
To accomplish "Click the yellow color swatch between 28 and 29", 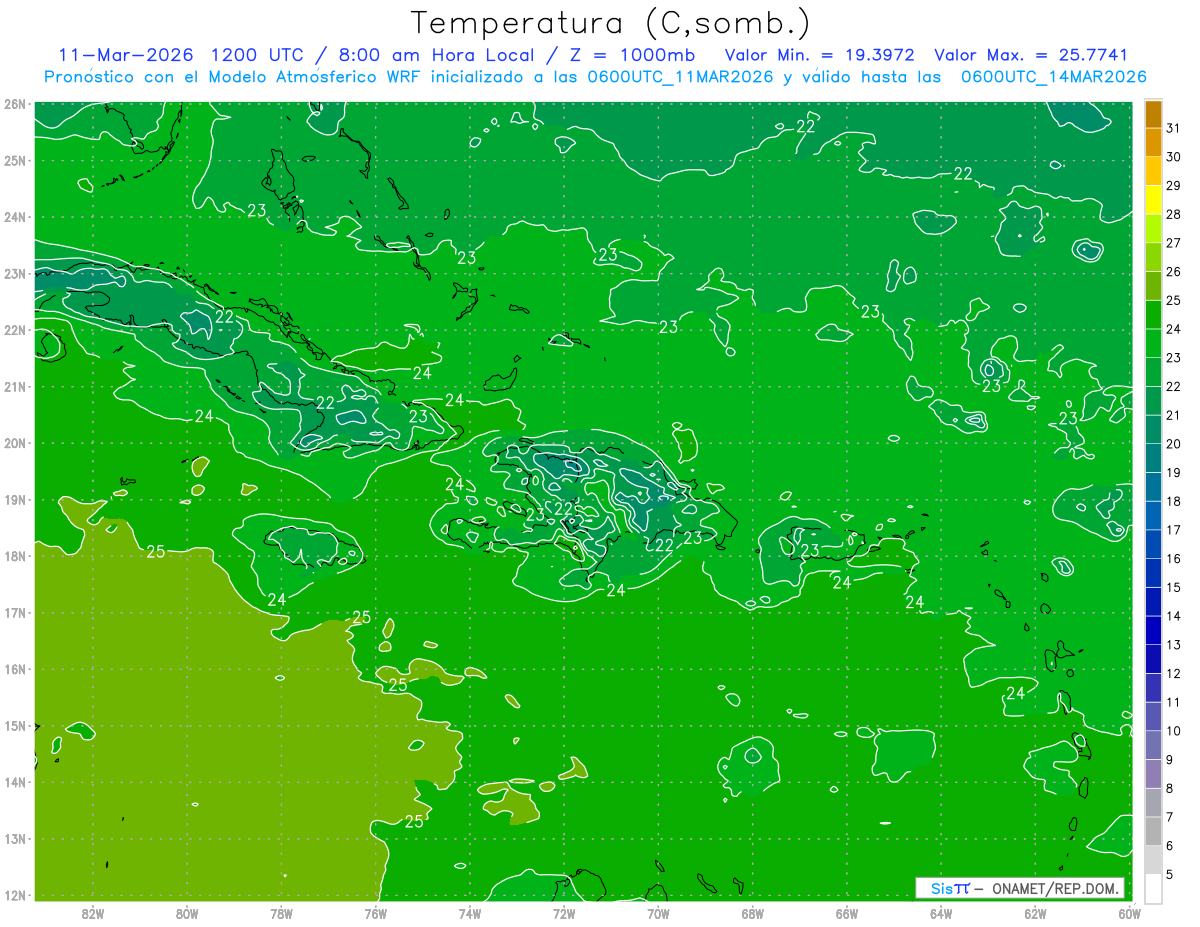I will (1153, 199).
